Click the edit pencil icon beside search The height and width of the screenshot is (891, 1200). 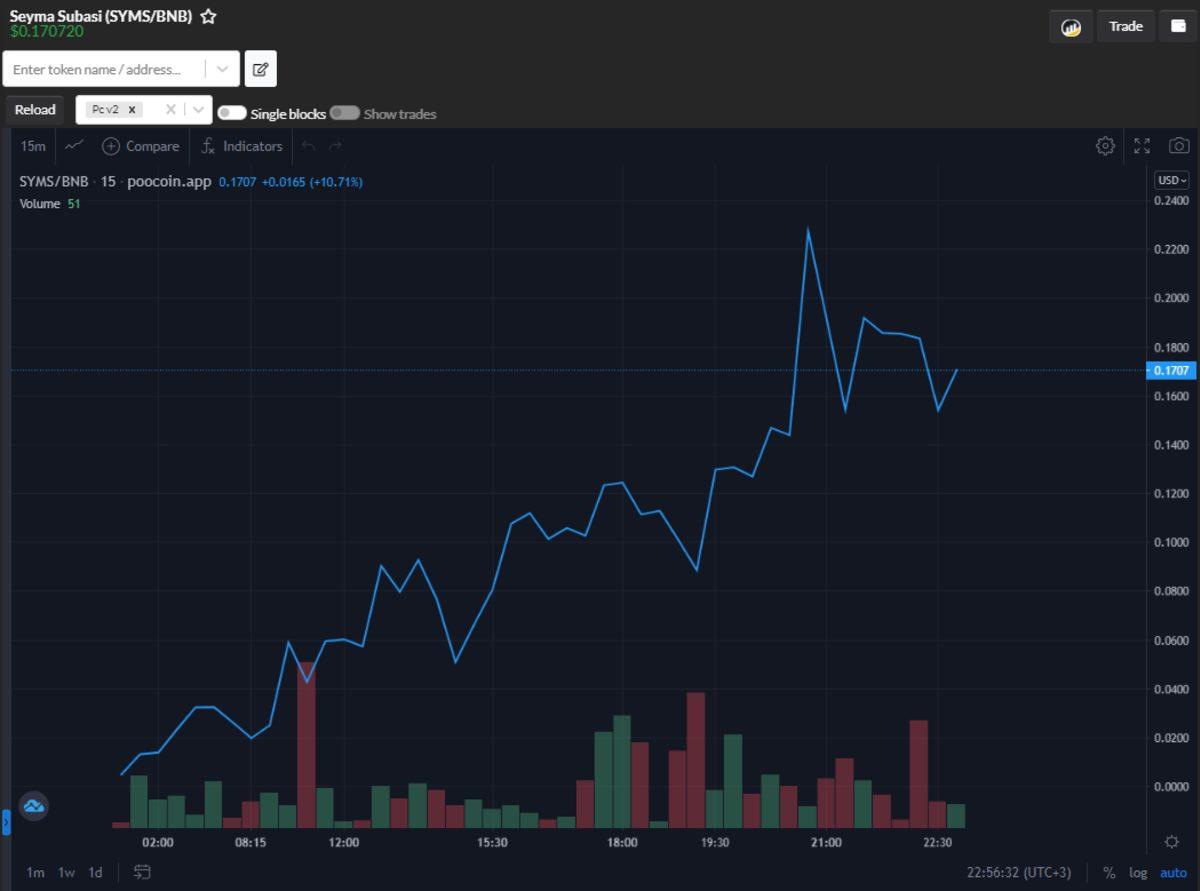(x=260, y=69)
